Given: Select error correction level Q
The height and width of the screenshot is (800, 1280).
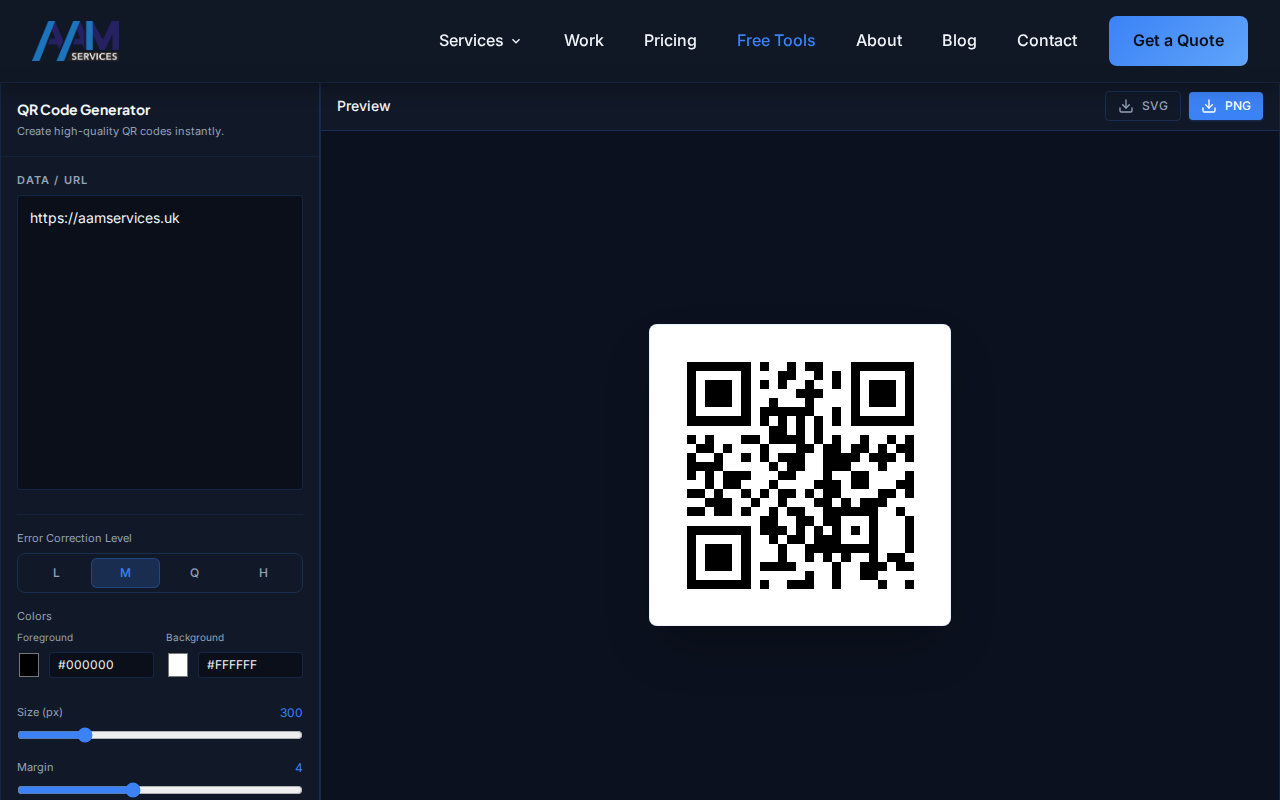Looking at the screenshot, I should tap(195, 573).
